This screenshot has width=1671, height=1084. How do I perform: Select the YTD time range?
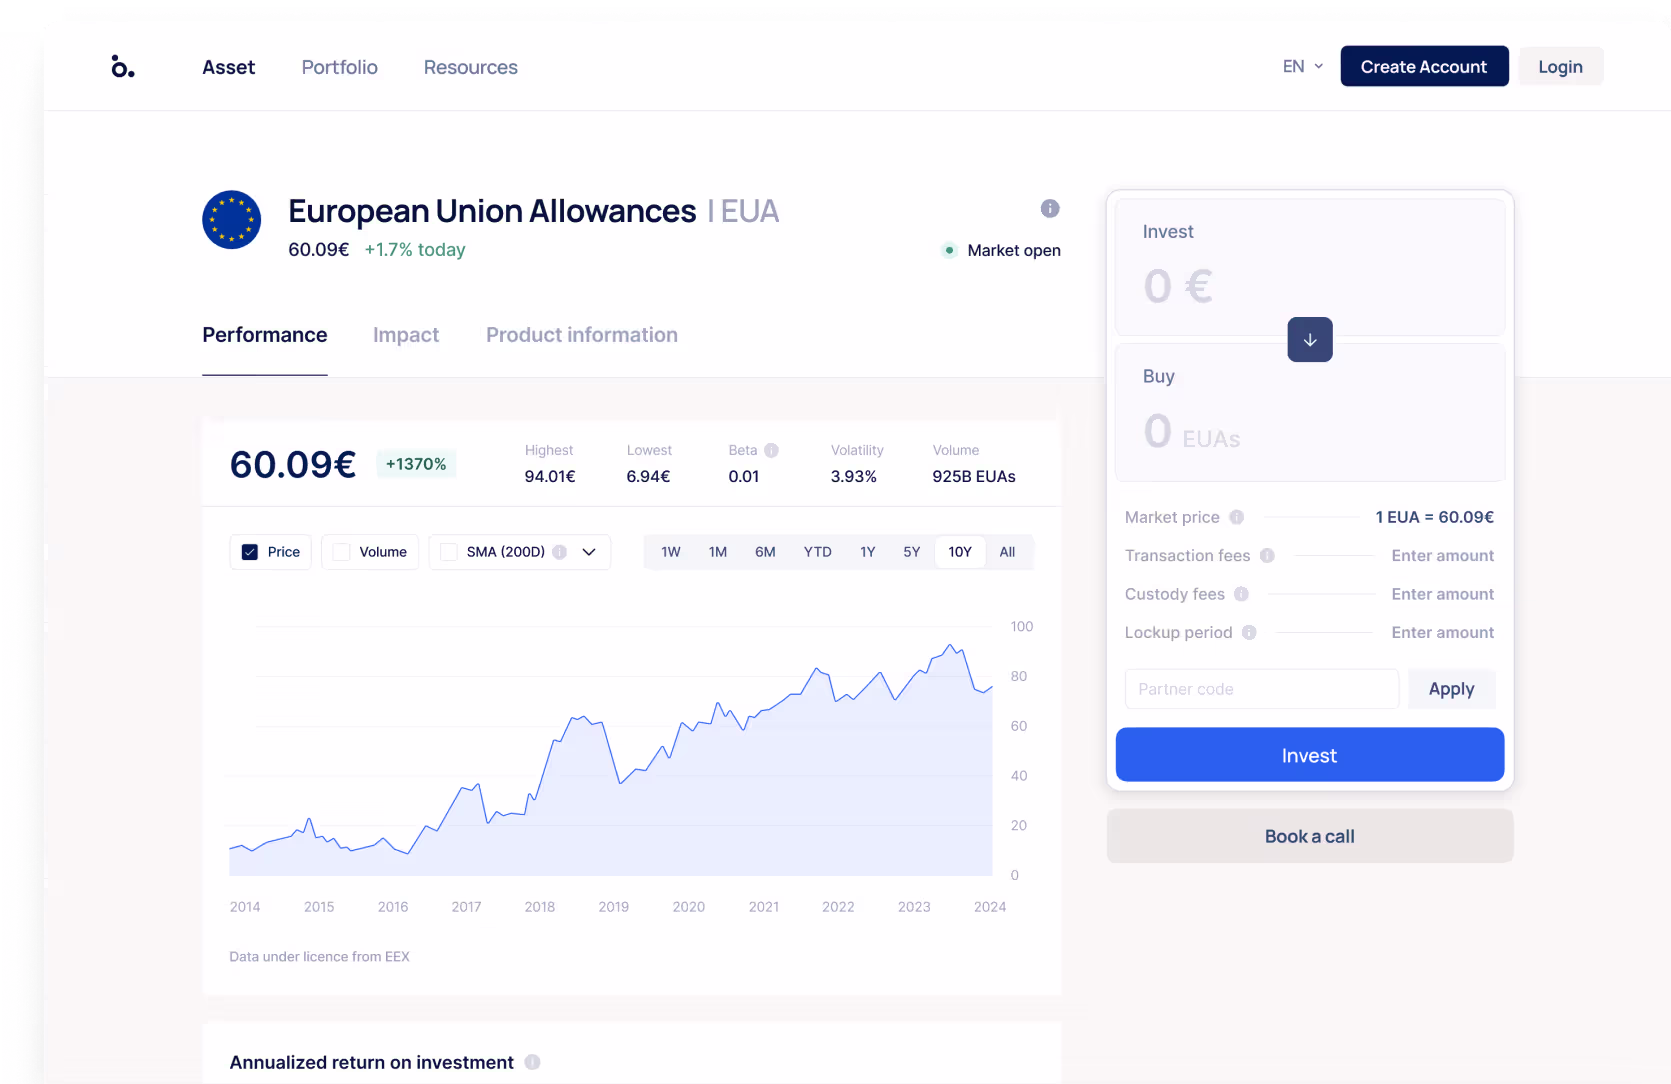coord(817,552)
